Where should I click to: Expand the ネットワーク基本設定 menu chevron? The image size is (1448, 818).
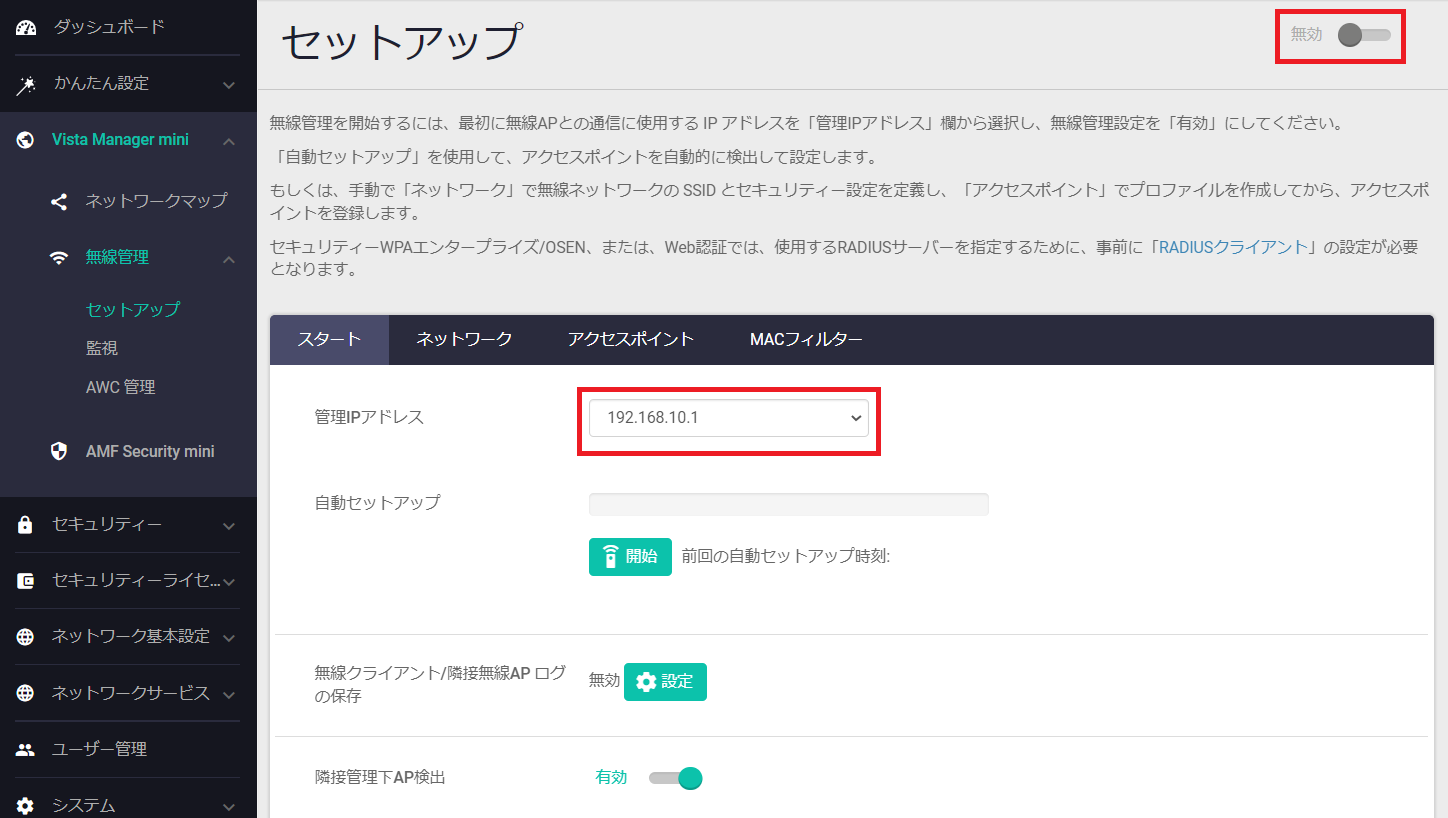[x=229, y=638]
